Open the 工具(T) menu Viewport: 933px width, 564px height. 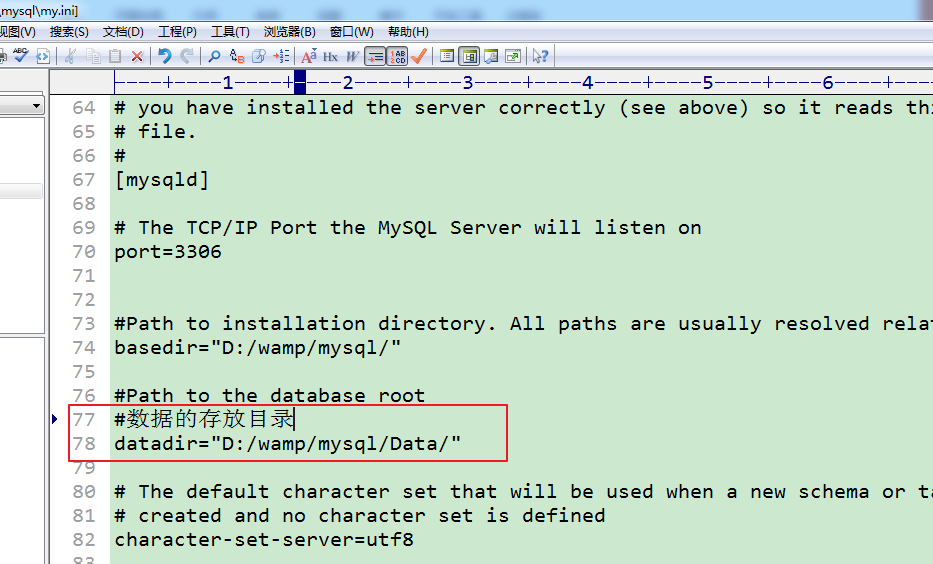(x=230, y=32)
